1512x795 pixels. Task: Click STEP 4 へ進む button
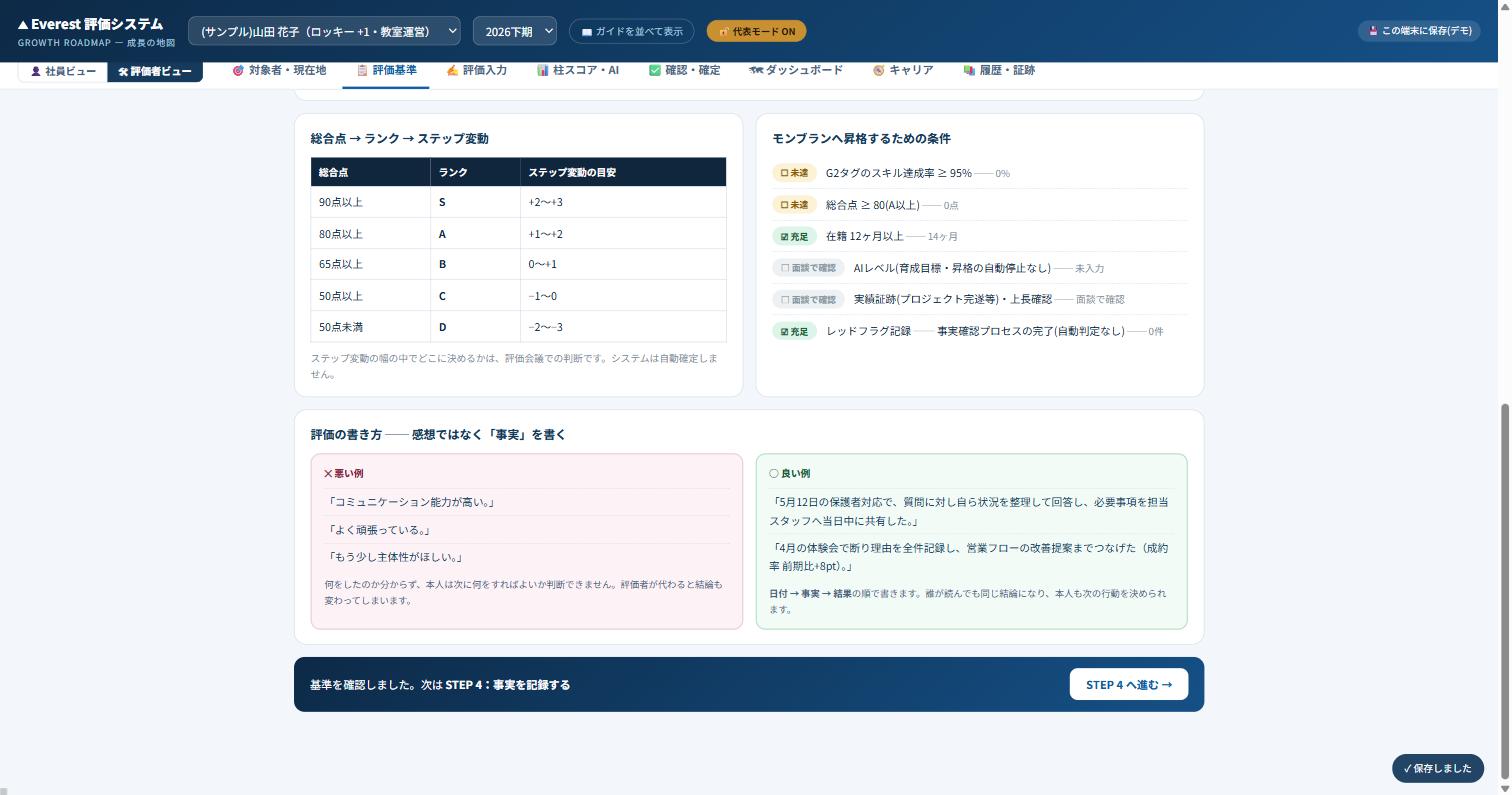pos(1129,684)
